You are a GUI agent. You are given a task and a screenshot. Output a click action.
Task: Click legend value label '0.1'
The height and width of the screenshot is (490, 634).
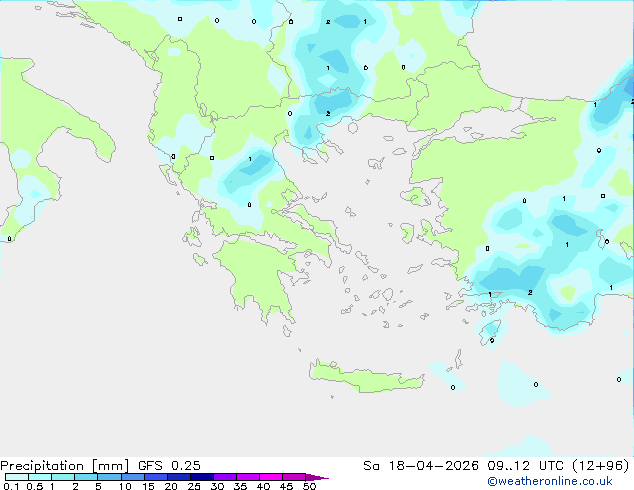(11, 486)
